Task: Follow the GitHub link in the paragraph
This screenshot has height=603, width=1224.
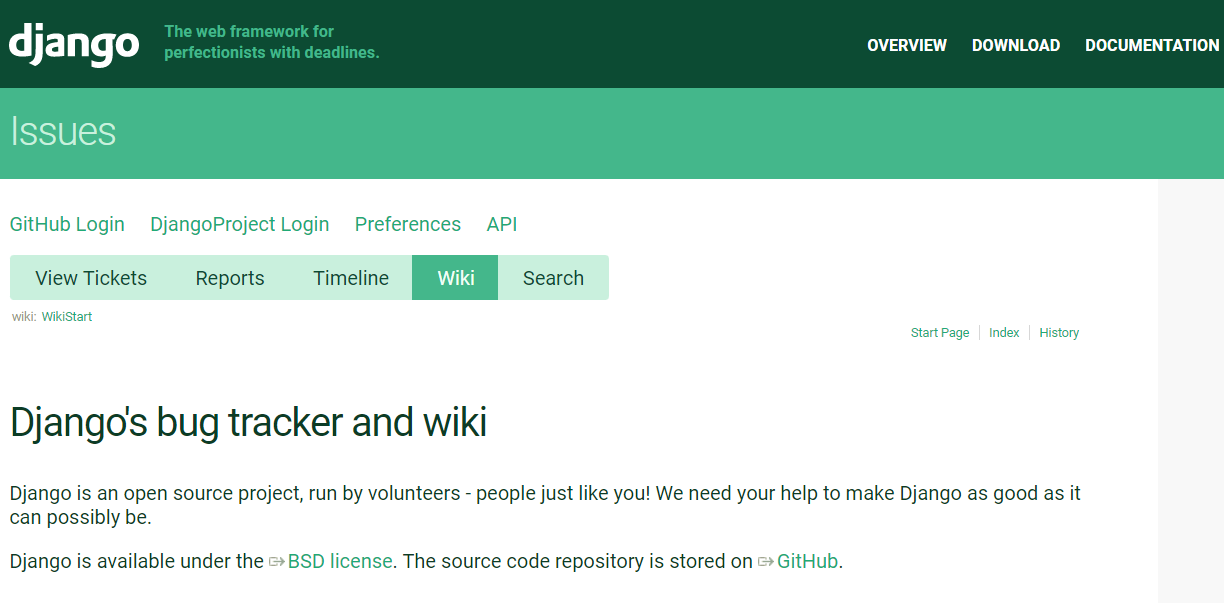Action: [807, 562]
